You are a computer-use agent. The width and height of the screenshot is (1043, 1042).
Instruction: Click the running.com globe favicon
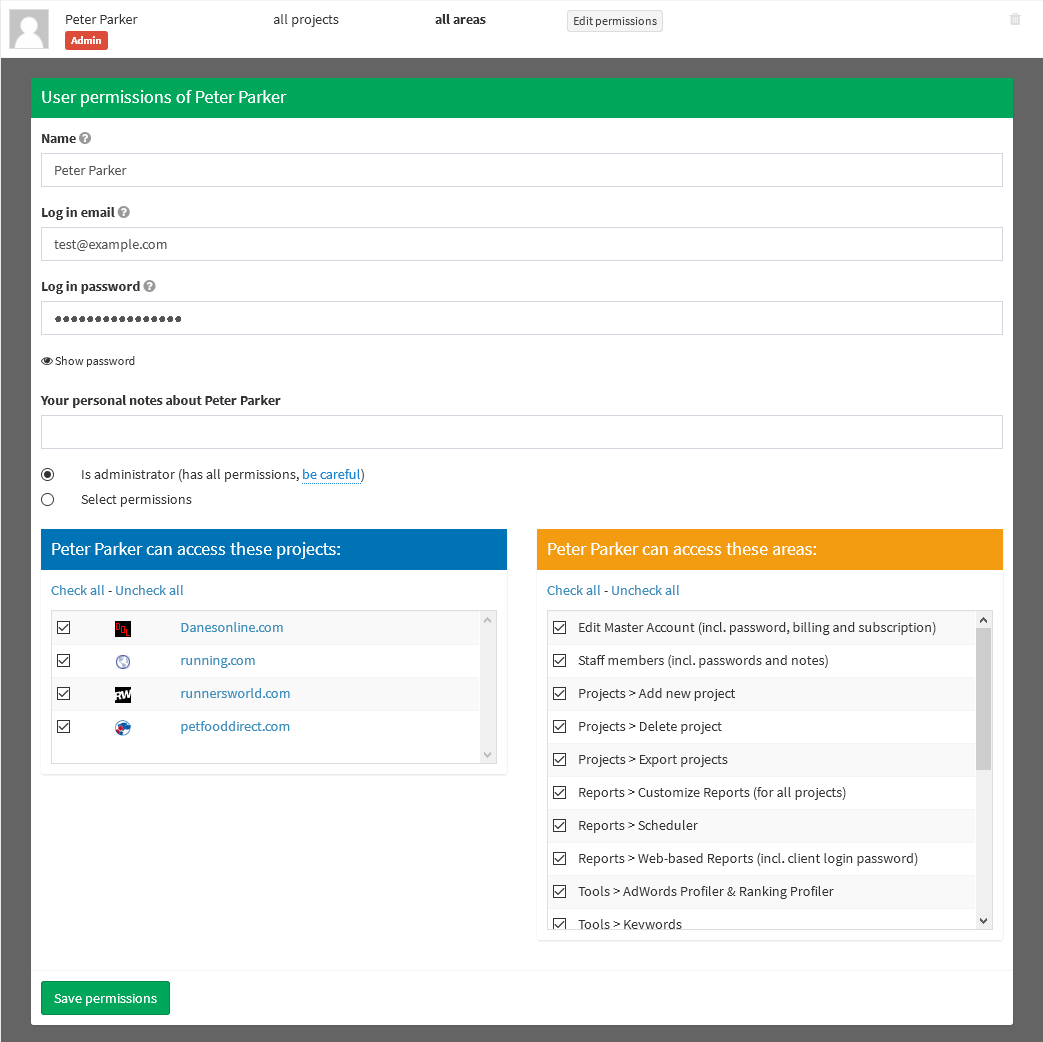(122, 661)
